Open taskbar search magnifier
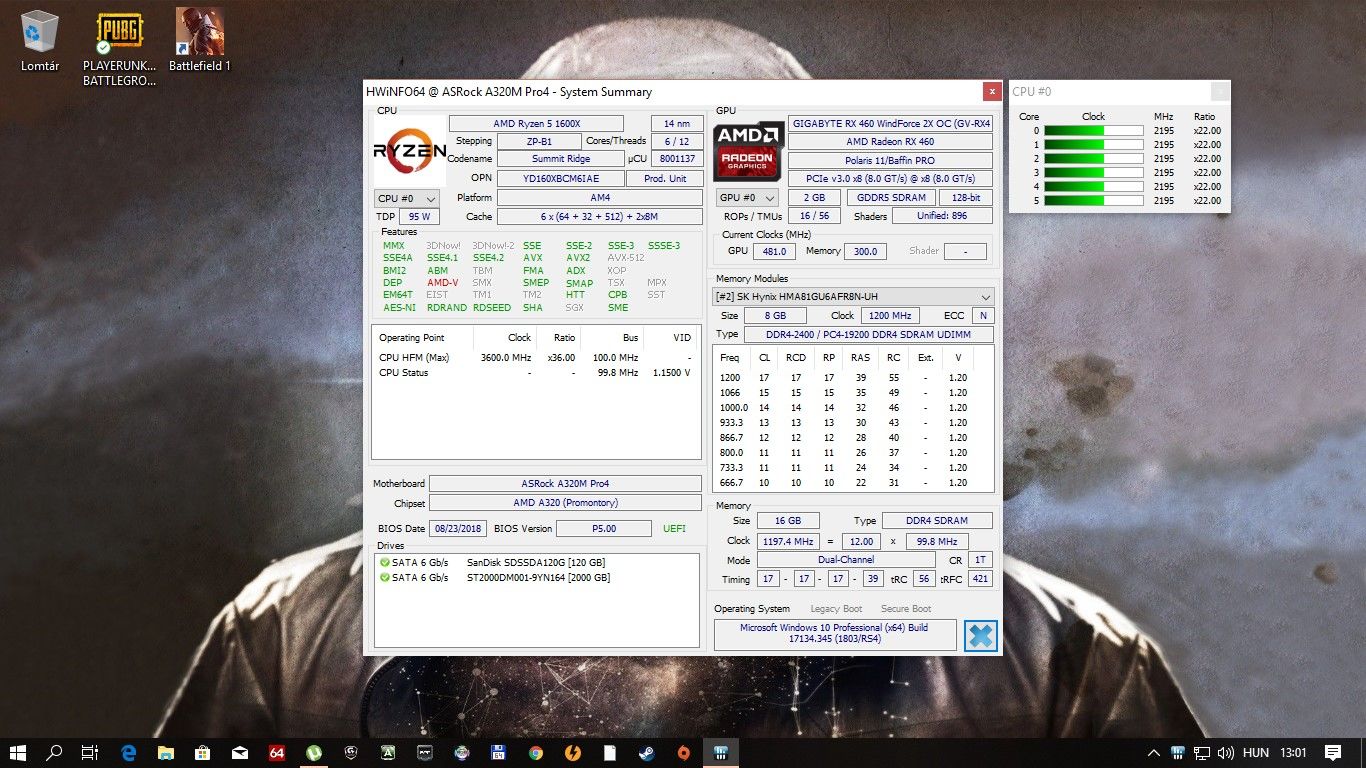The height and width of the screenshot is (768, 1366). click(54, 753)
